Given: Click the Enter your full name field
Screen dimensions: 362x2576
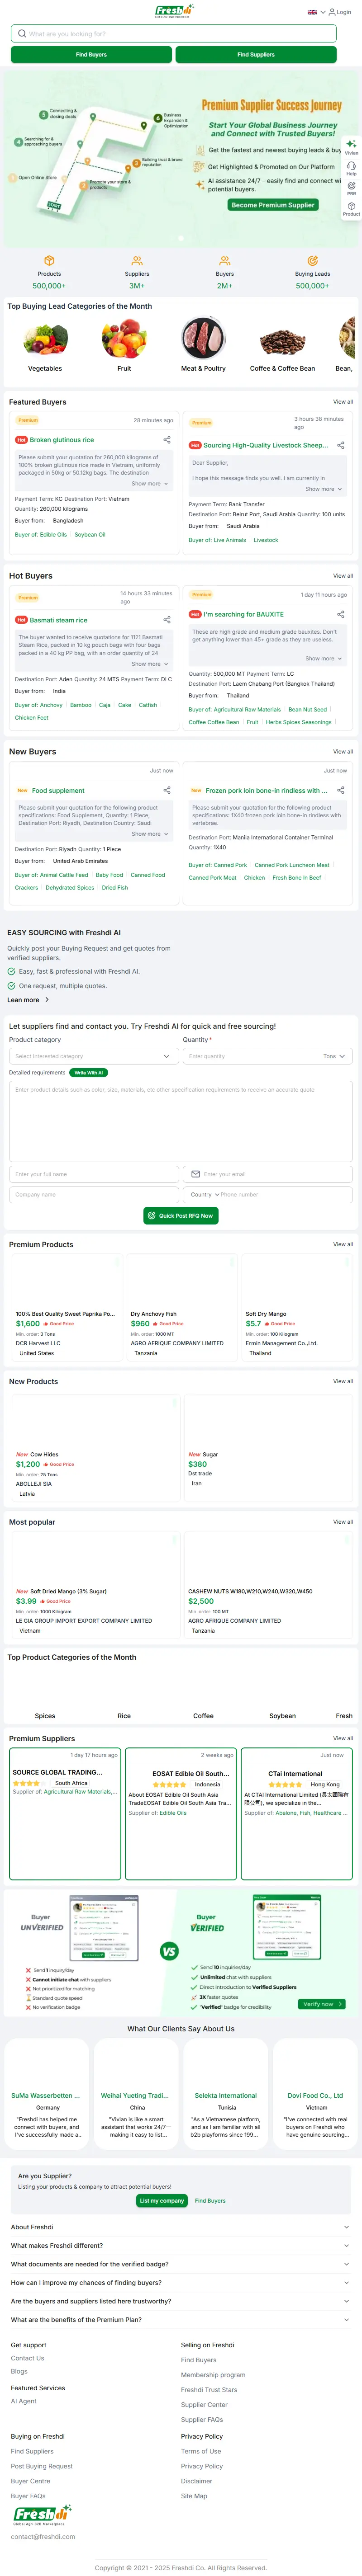Looking at the screenshot, I should click(94, 1174).
